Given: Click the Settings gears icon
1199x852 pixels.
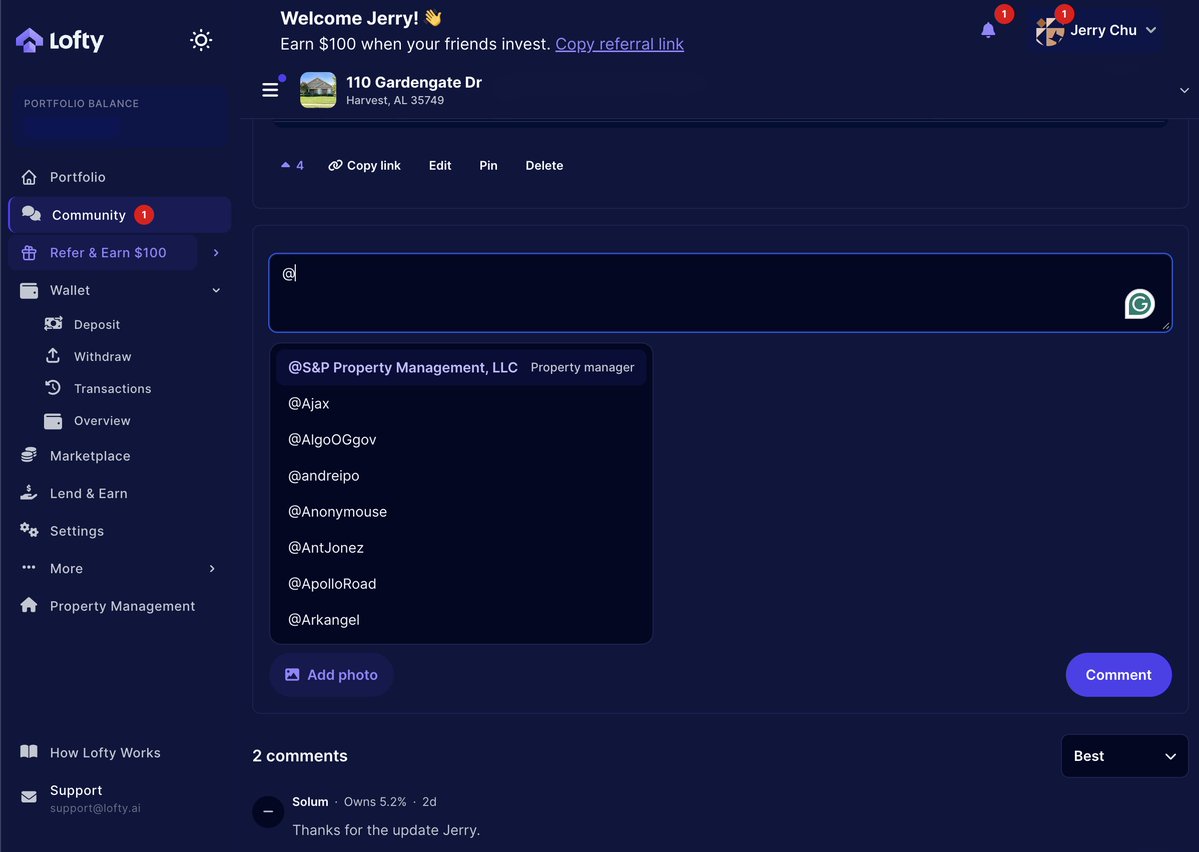Looking at the screenshot, I should (29, 530).
